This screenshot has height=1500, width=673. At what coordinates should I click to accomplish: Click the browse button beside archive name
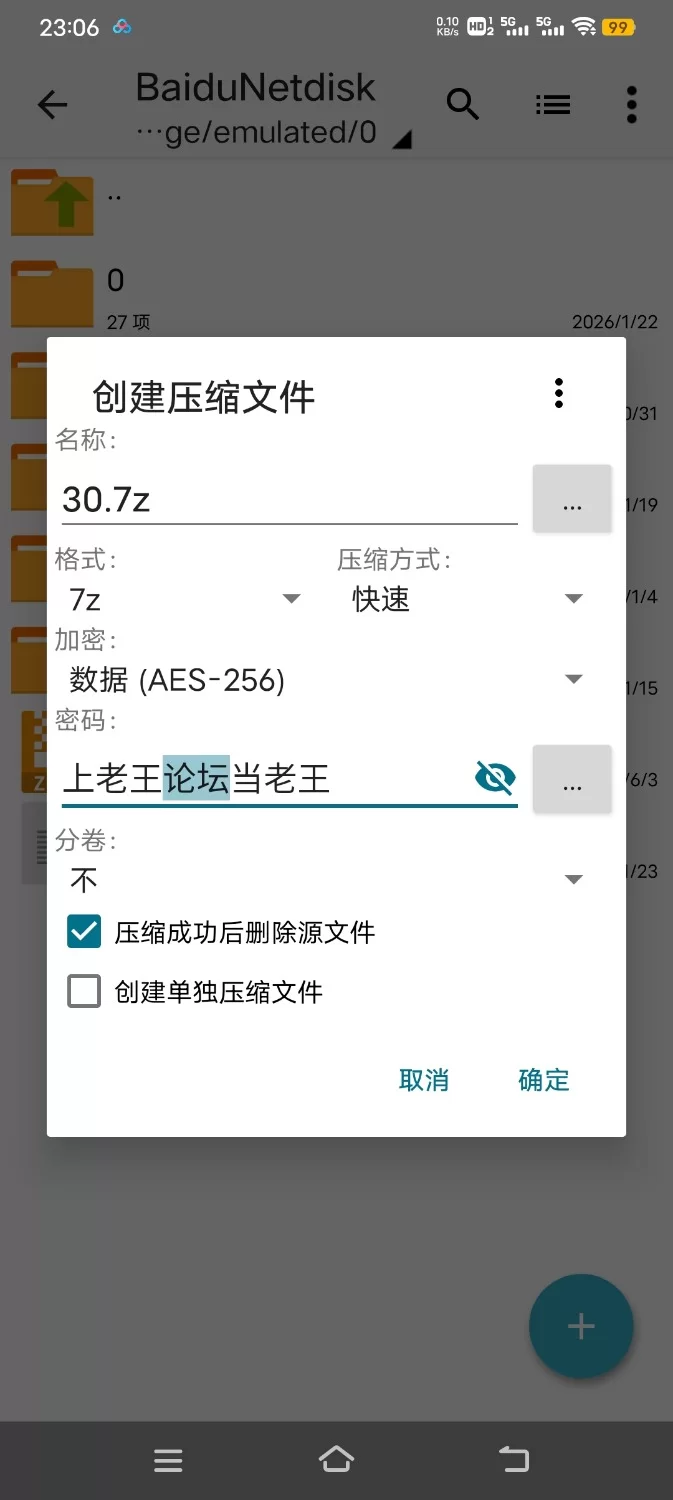coord(572,498)
